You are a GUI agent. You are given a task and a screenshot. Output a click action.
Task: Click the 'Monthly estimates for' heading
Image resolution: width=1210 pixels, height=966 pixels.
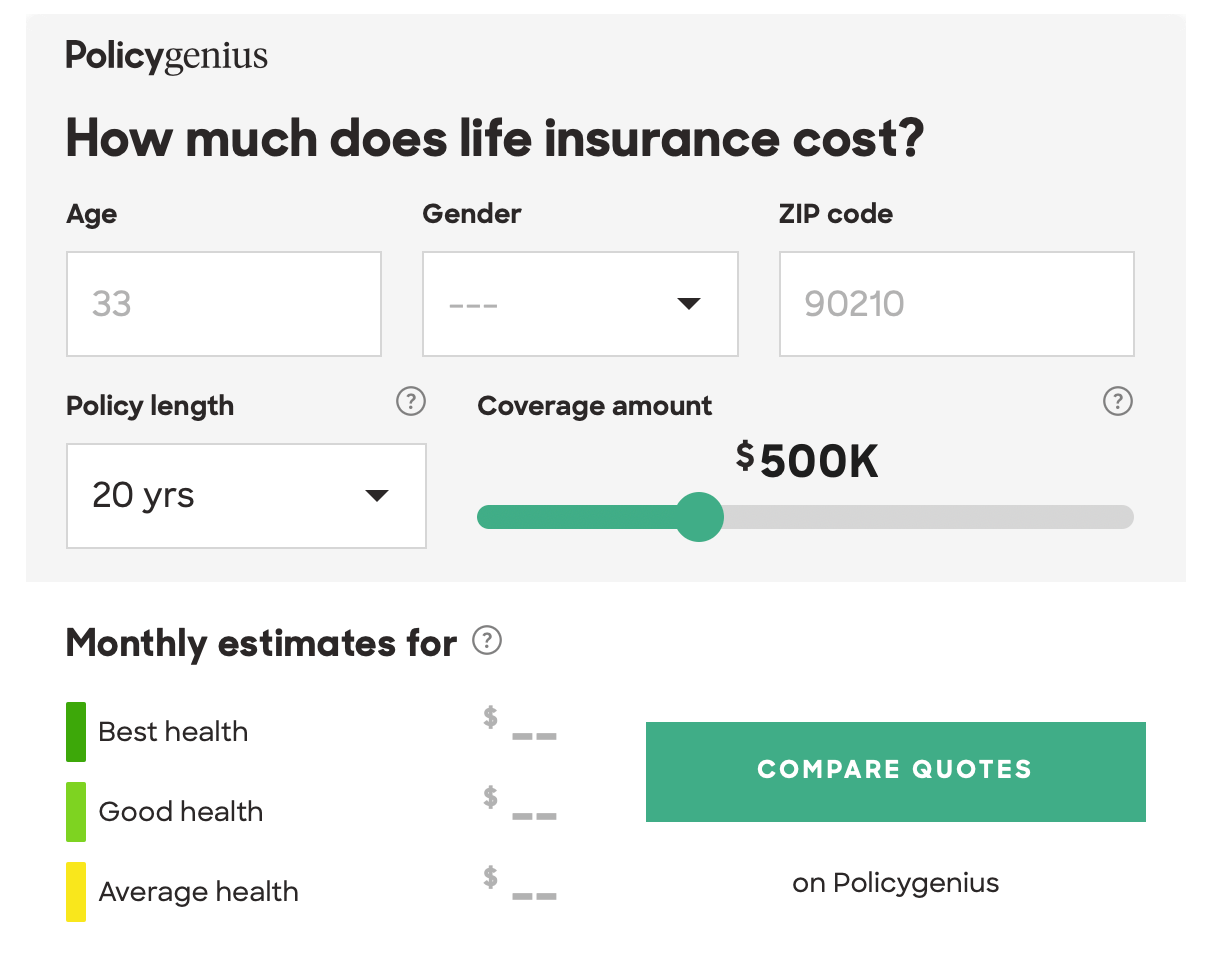click(258, 643)
